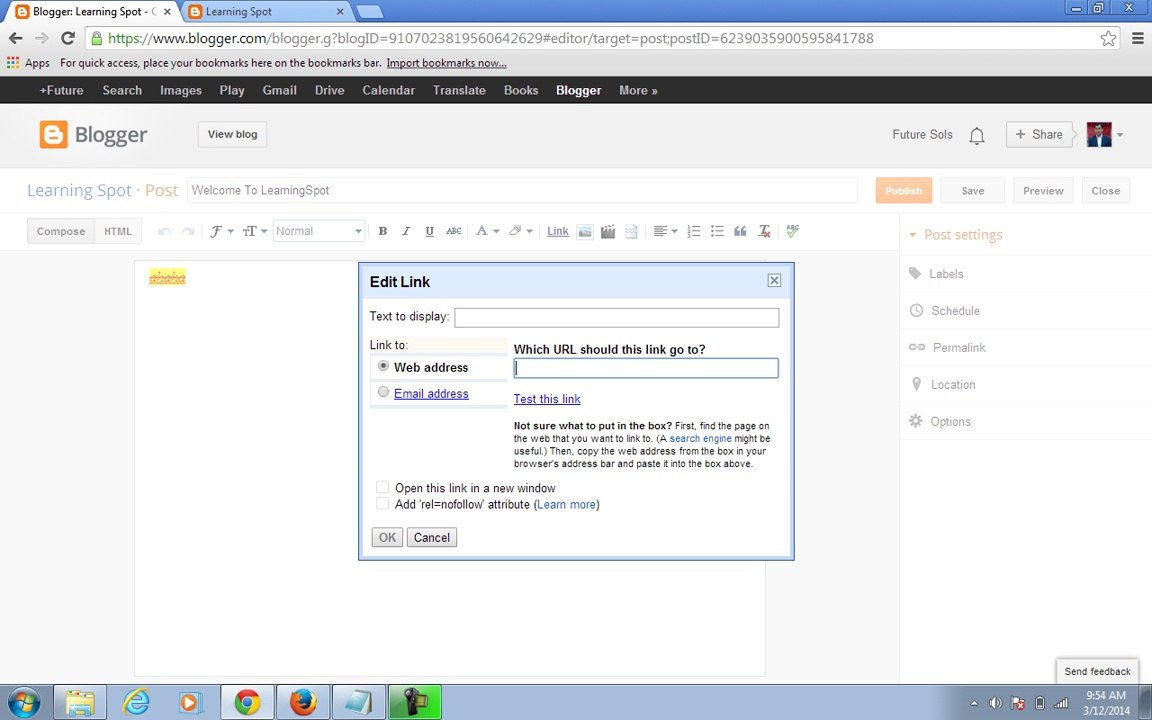Switch to the Learning Spot browser tab
Screen dimensions: 1152x720
tap(266, 12)
